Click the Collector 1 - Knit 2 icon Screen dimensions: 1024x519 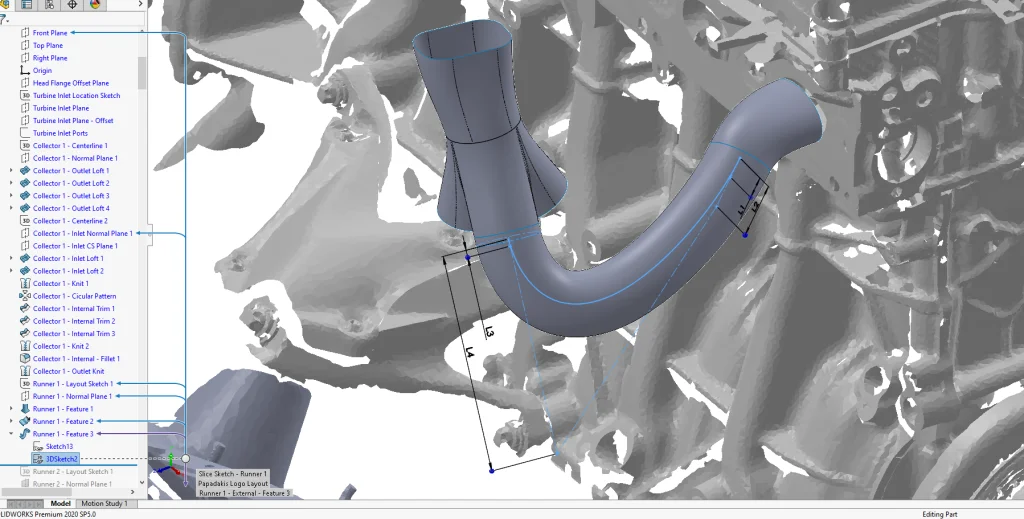pyautogui.click(x=25, y=346)
